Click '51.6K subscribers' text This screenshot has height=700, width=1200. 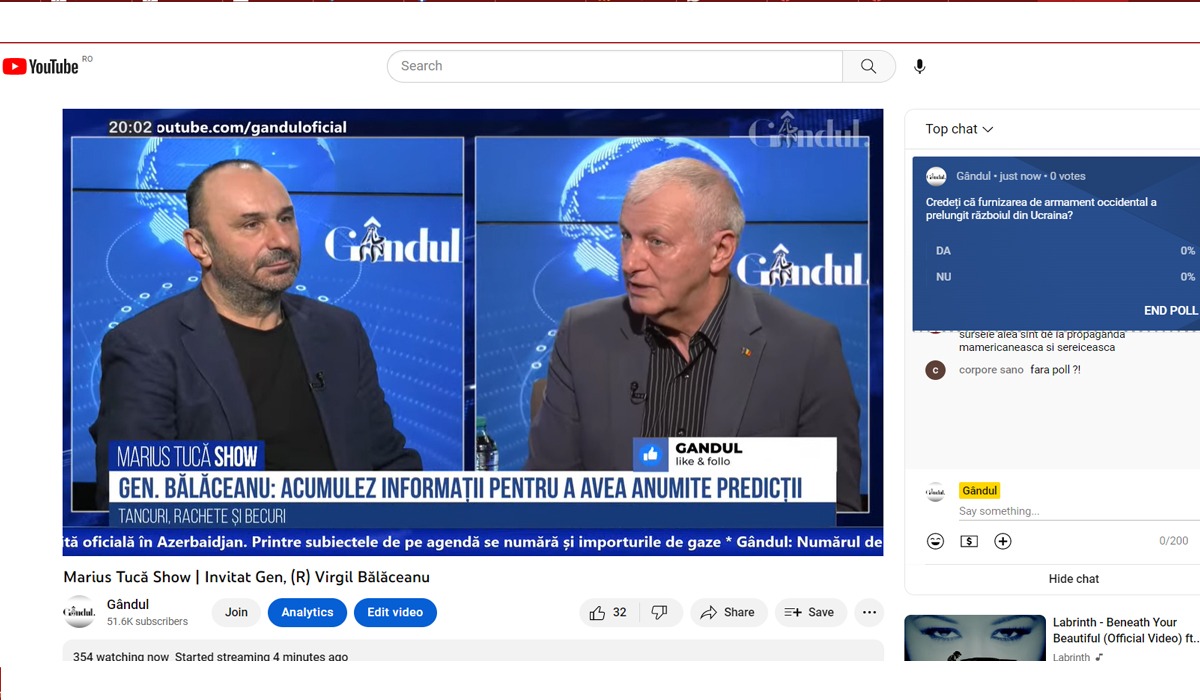click(147, 621)
